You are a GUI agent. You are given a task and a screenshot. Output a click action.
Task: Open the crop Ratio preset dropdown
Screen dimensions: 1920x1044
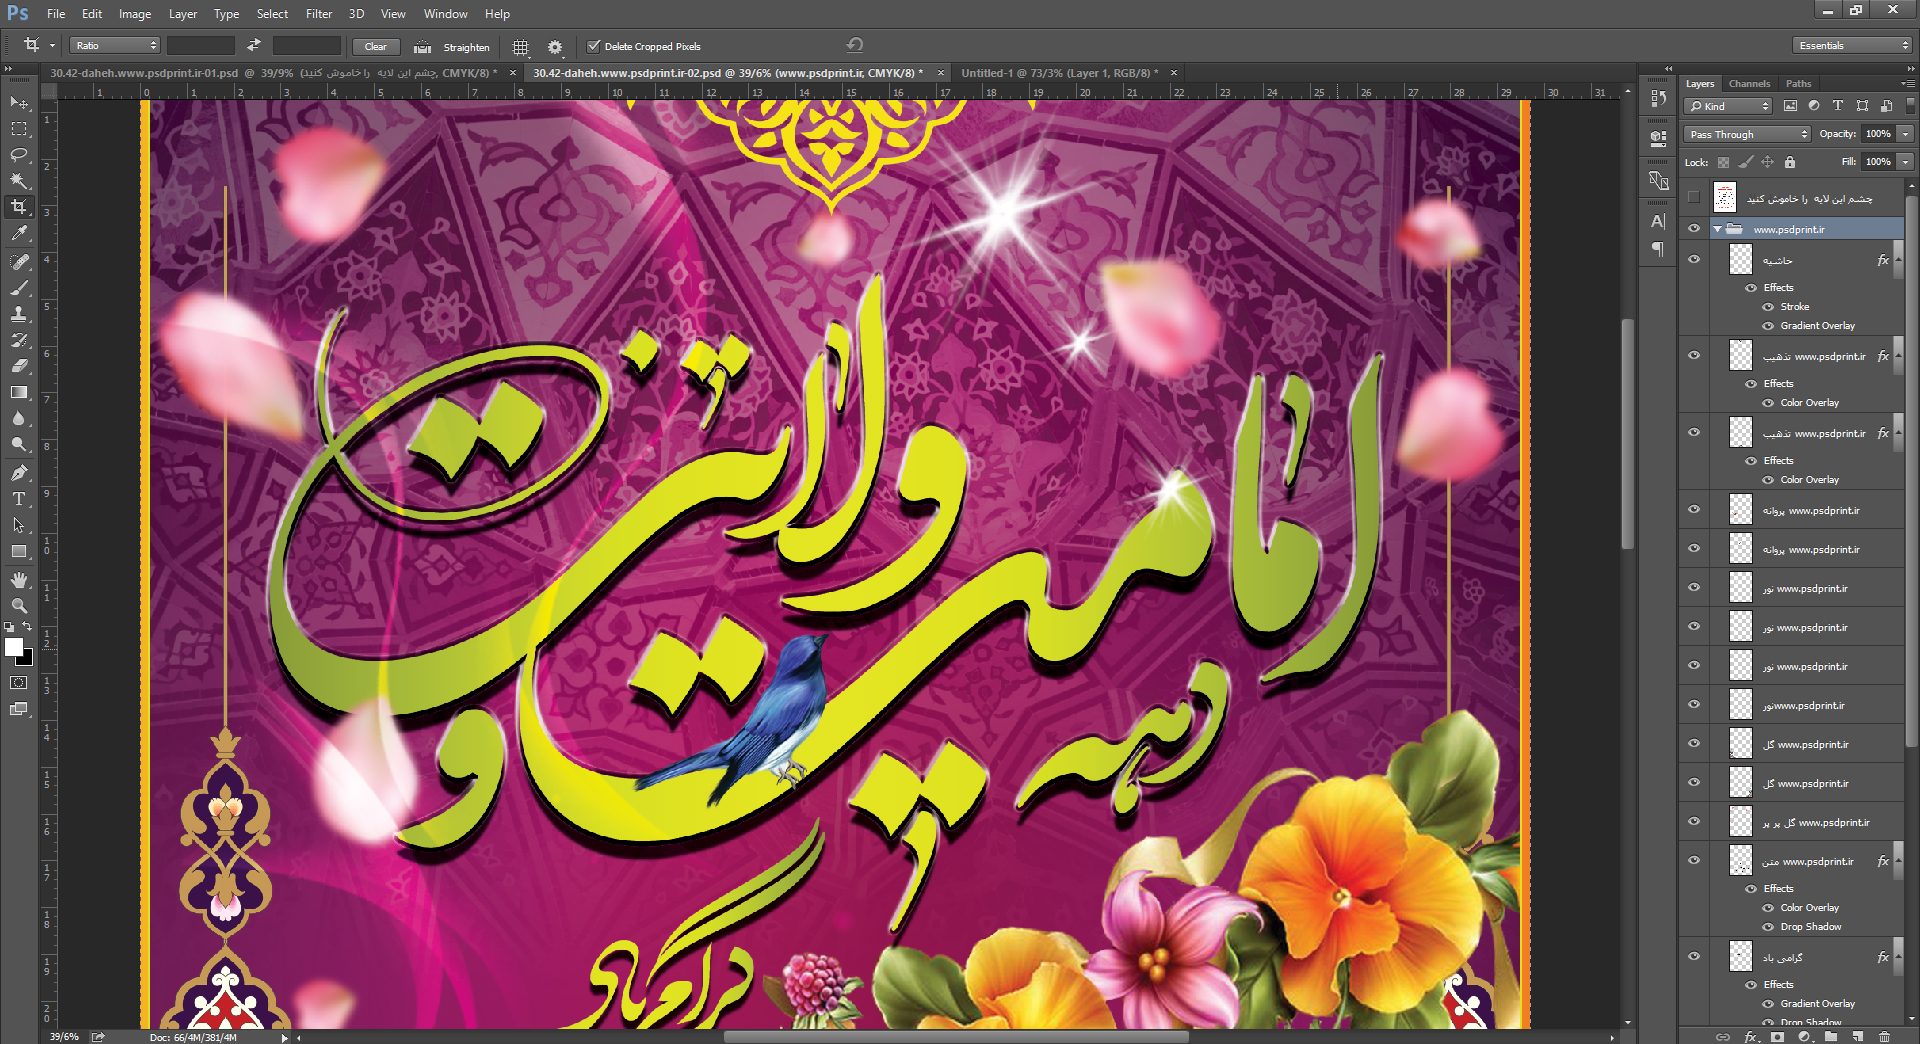pyautogui.click(x=115, y=45)
